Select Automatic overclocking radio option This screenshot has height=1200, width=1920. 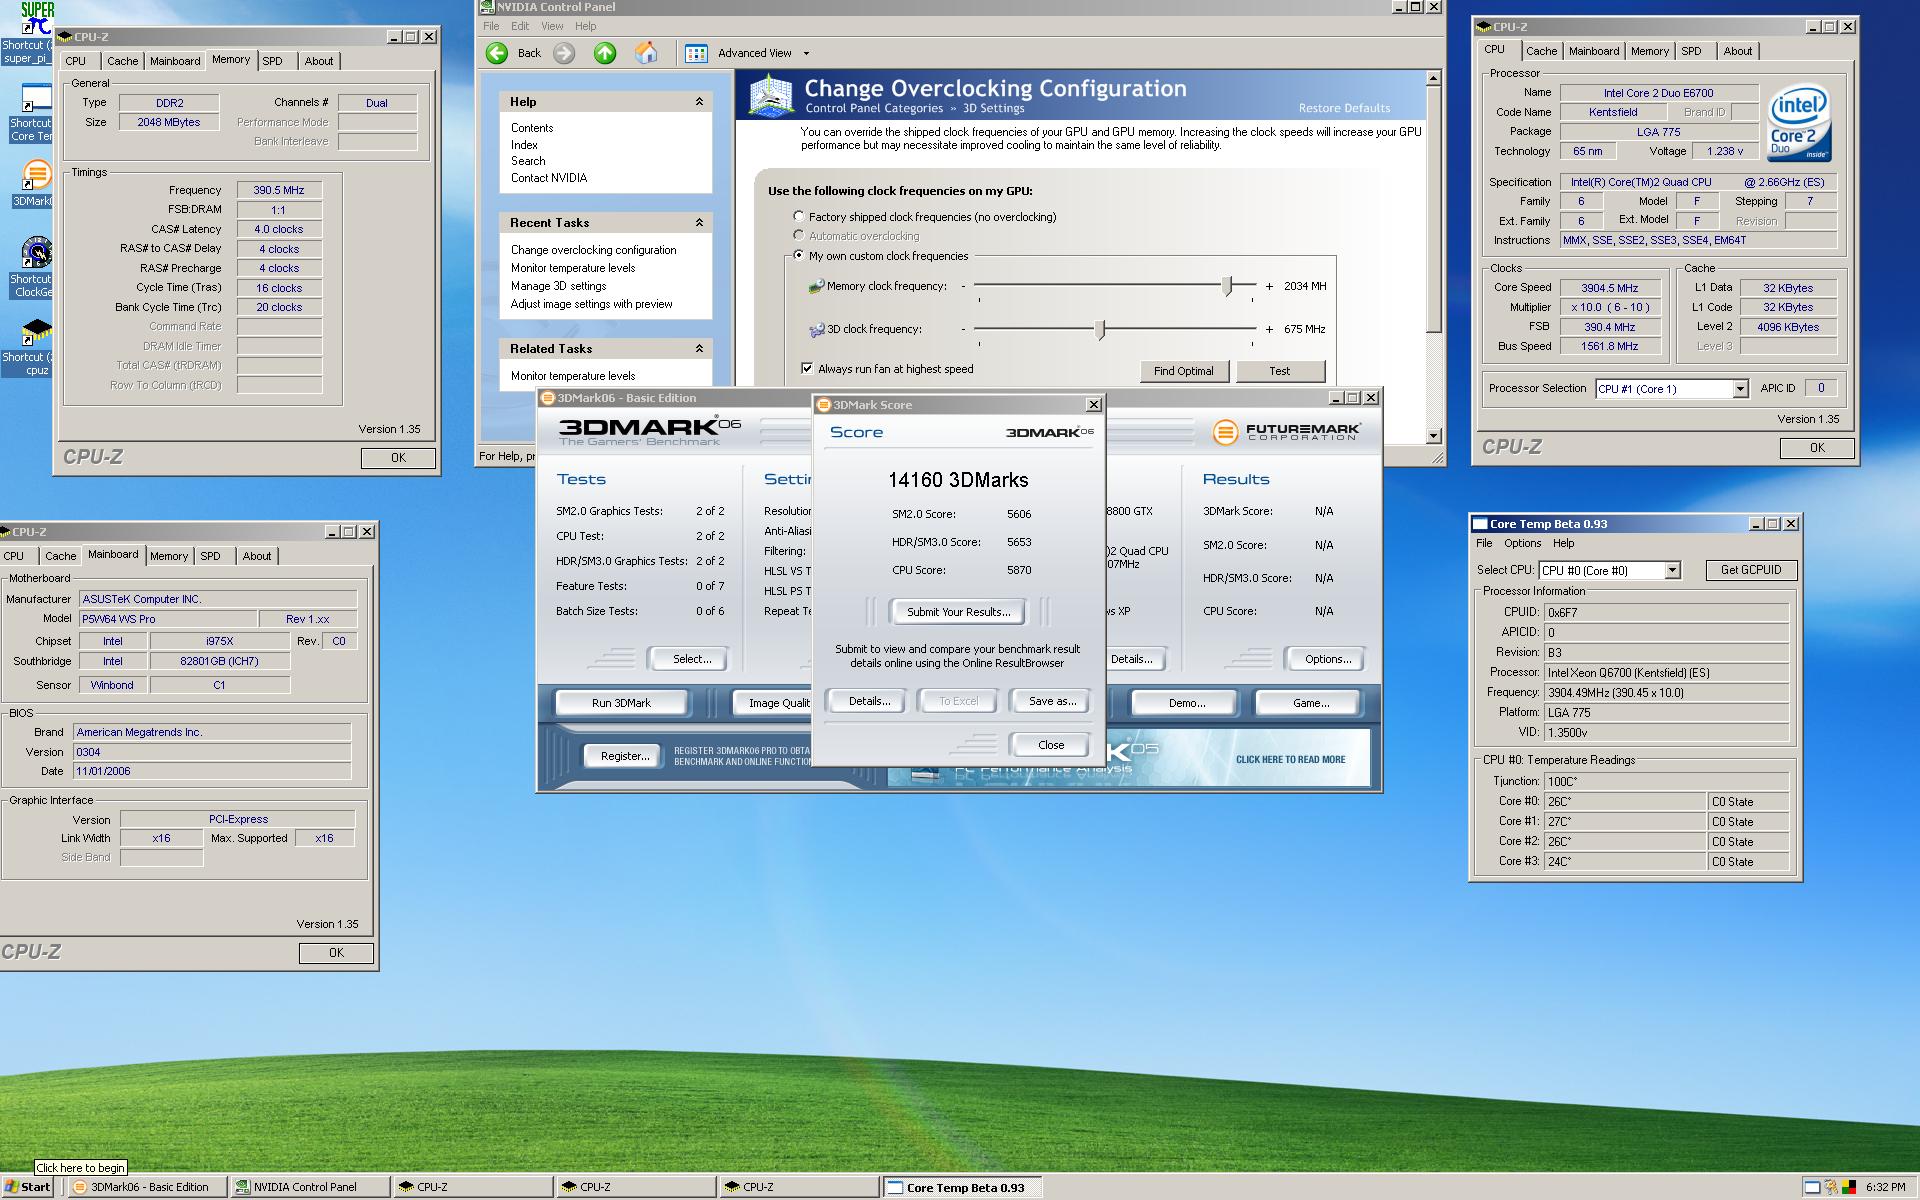tap(798, 236)
